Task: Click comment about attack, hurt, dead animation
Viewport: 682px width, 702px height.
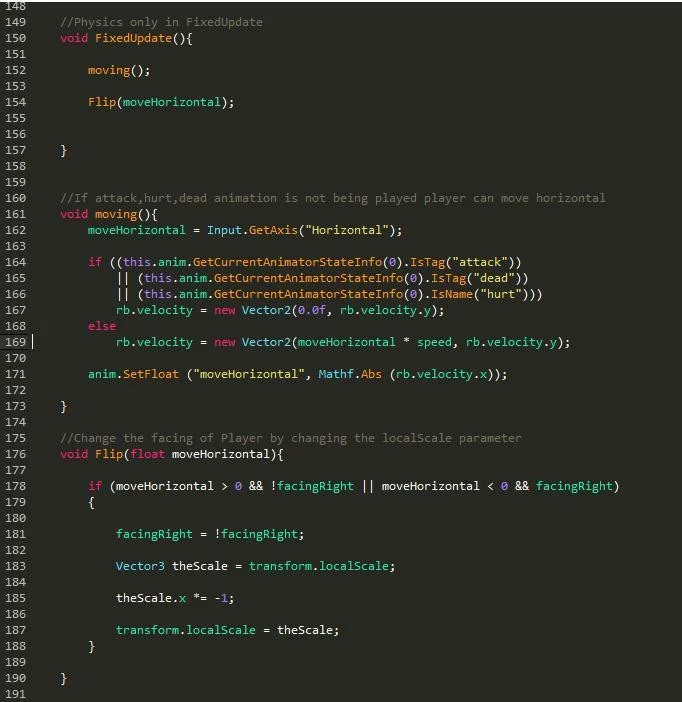Action: point(333,198)
